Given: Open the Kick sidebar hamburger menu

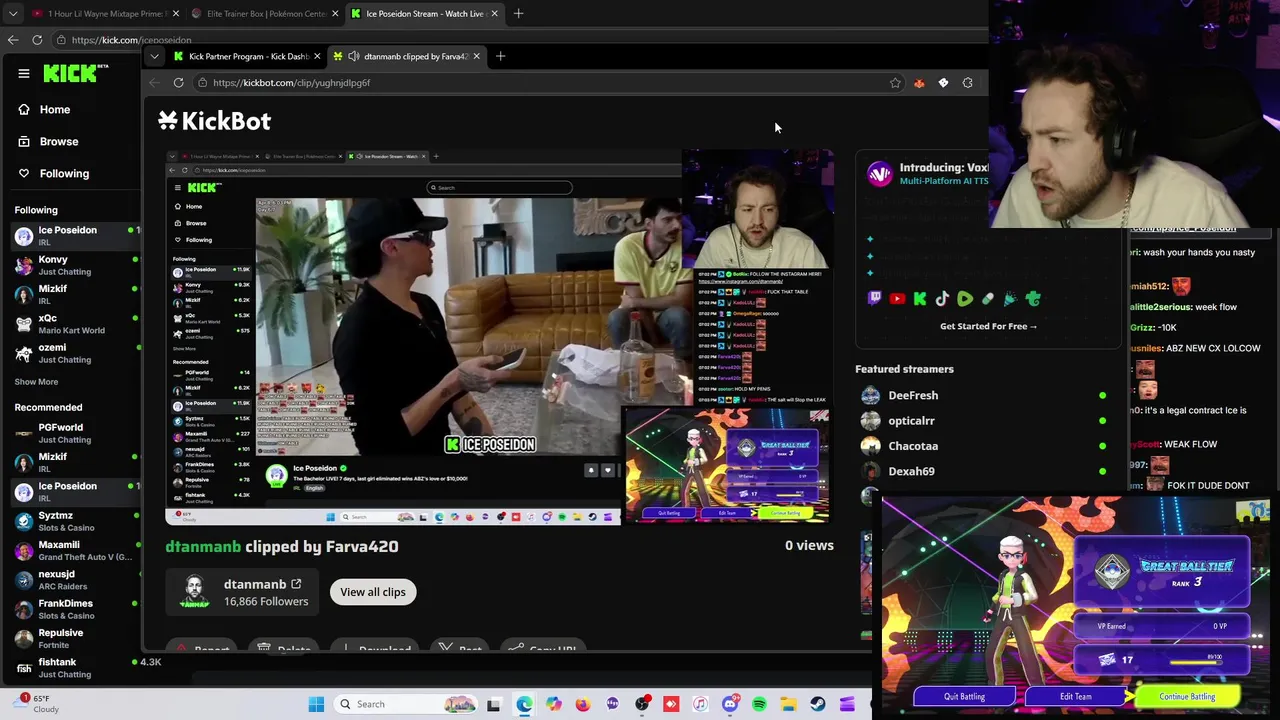Looking at the screenshot, I should pos(24,73).
